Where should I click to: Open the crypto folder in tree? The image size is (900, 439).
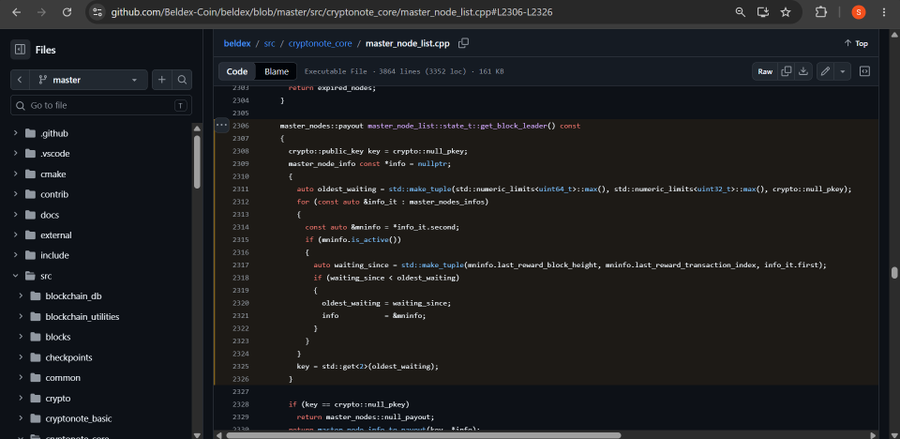tap(58, 398)
